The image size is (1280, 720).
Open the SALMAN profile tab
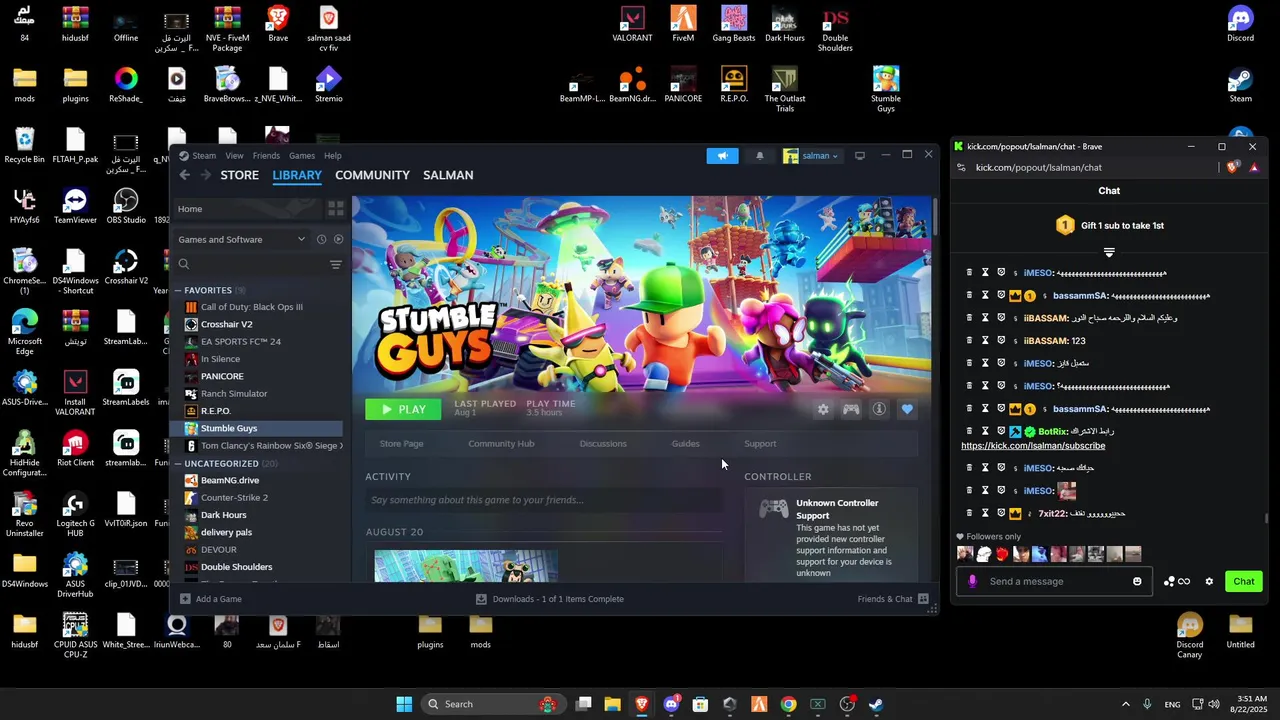coord(448,175)
